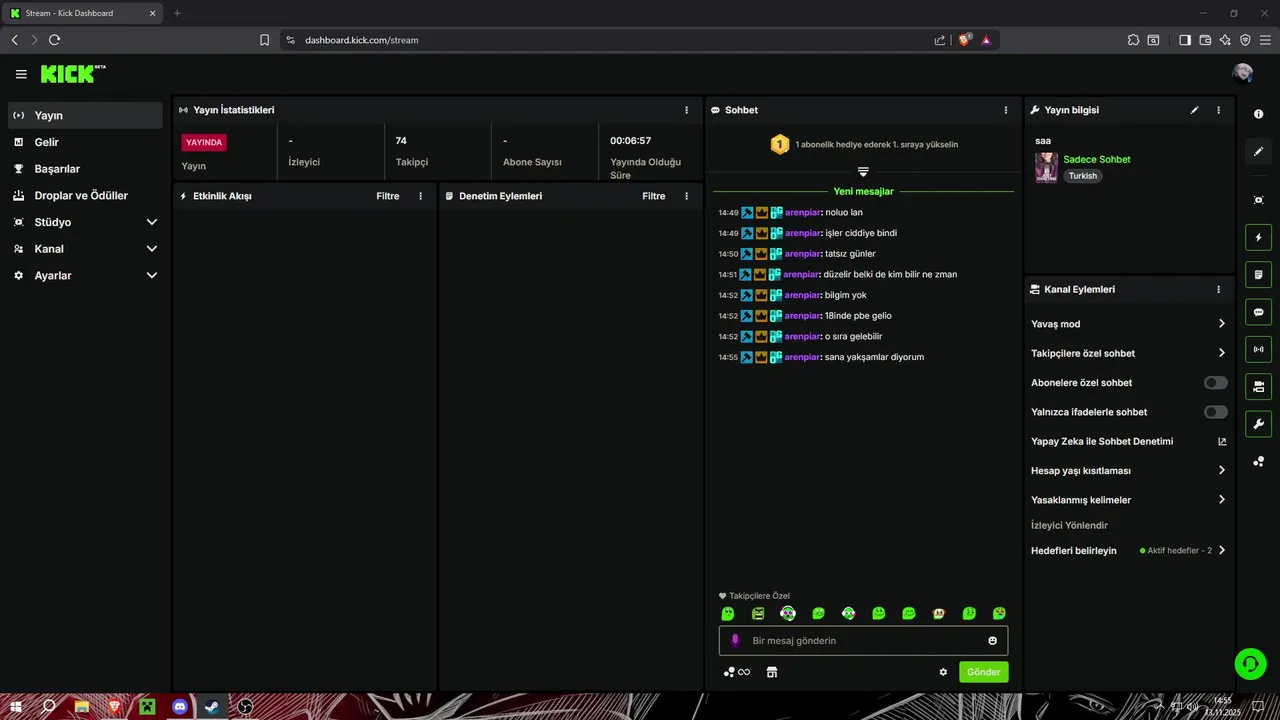
Task: Edit stream info with pencil icon in Yayın bilgisi
Action: pos(1194,110)
